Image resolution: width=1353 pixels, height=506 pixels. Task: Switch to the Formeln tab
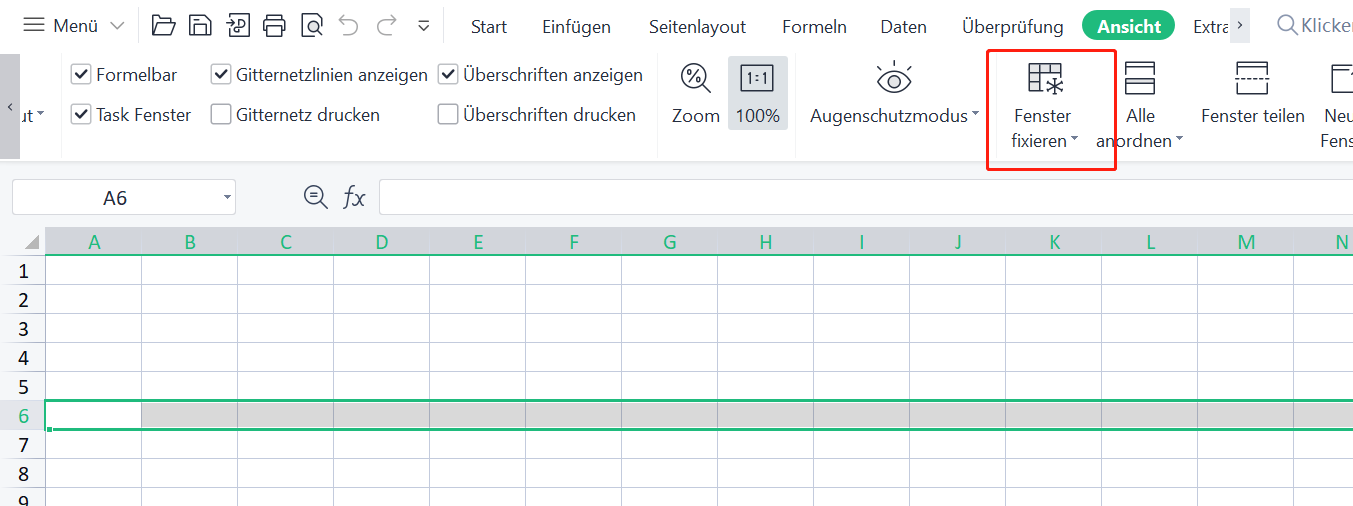tap(814, 27)
